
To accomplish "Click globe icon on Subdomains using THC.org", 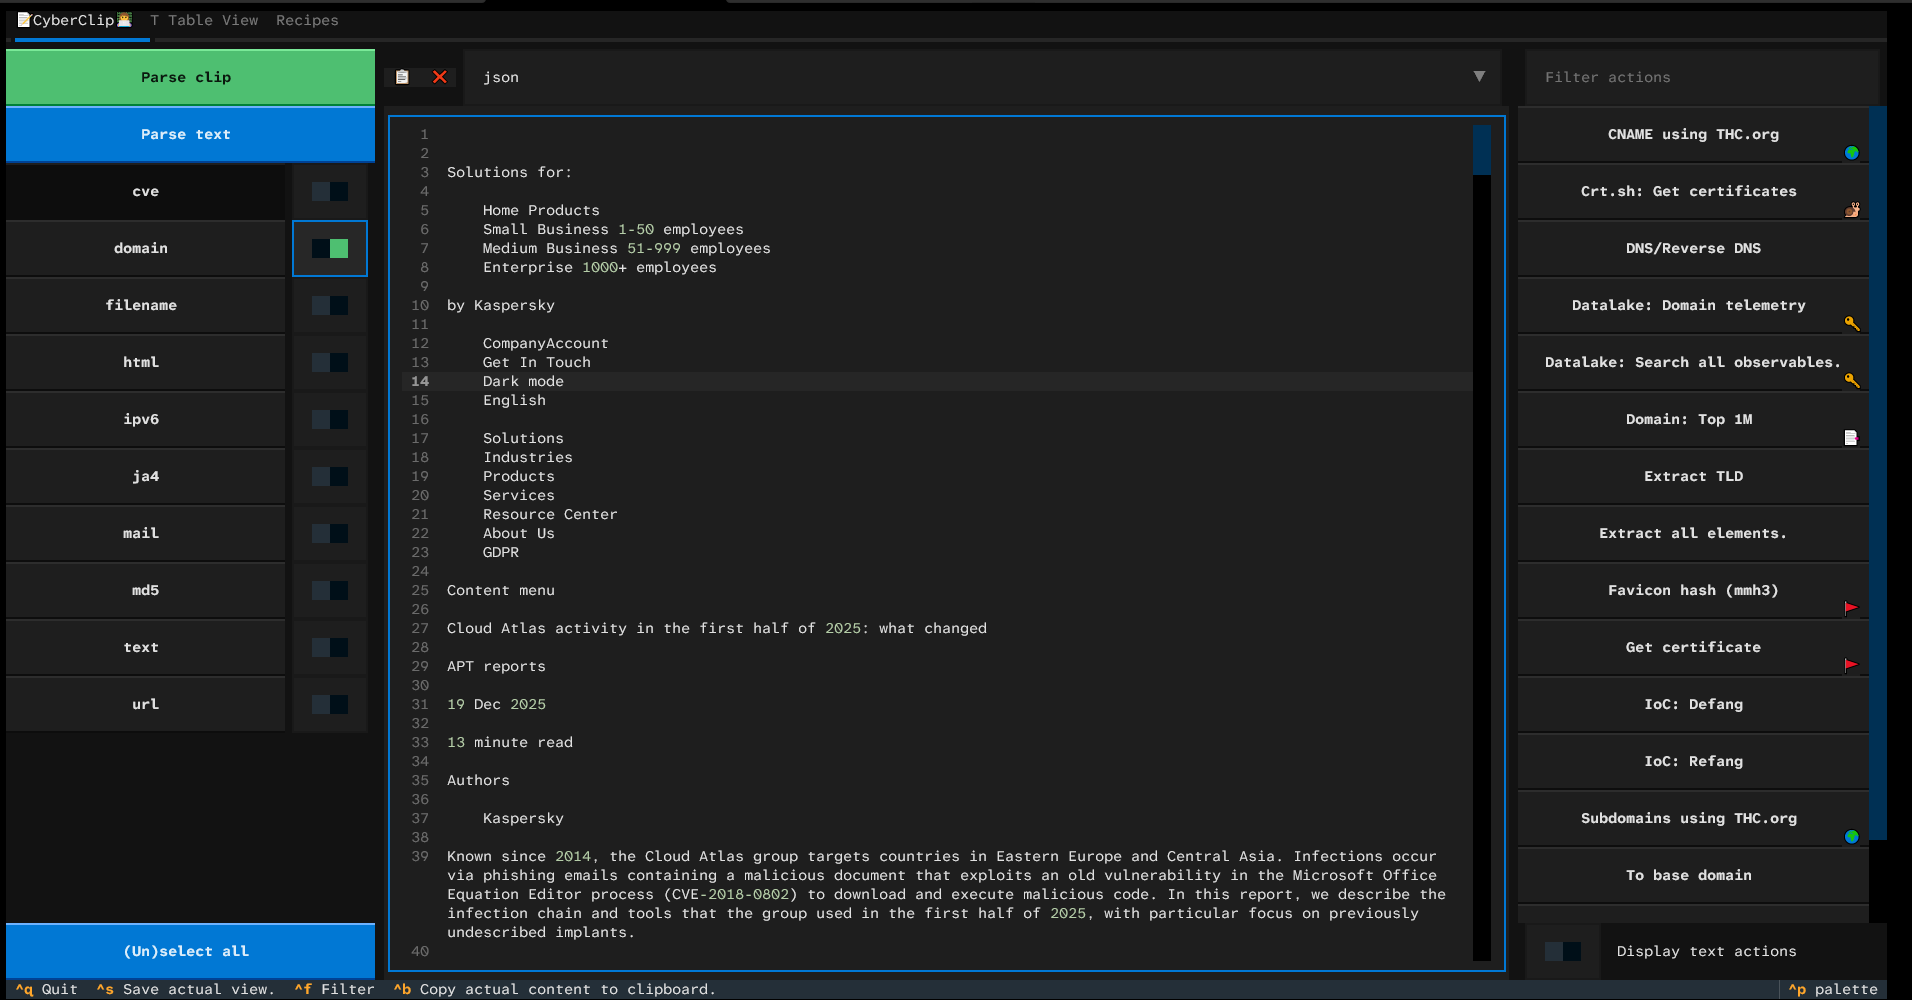I will 1851,837.
